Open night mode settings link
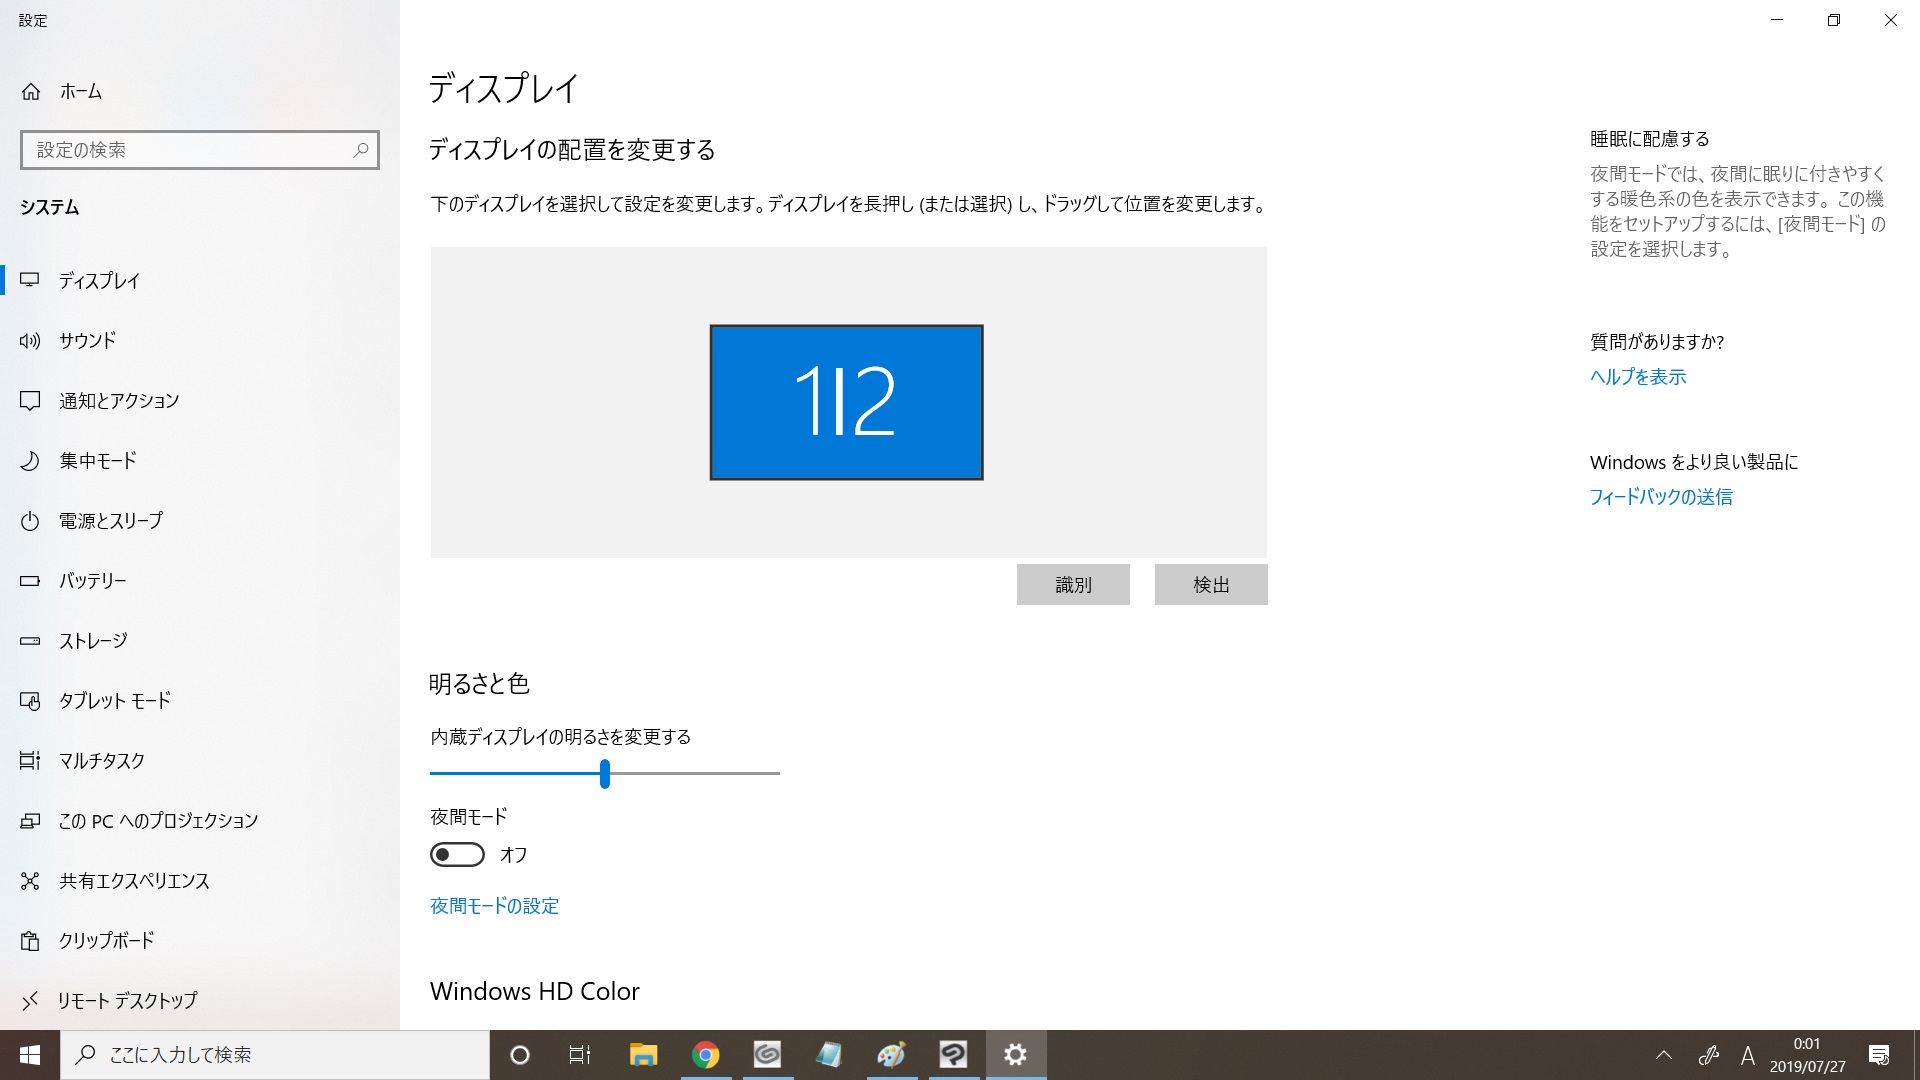This screenshot has width=1920, height=1080. click(494, 906)
